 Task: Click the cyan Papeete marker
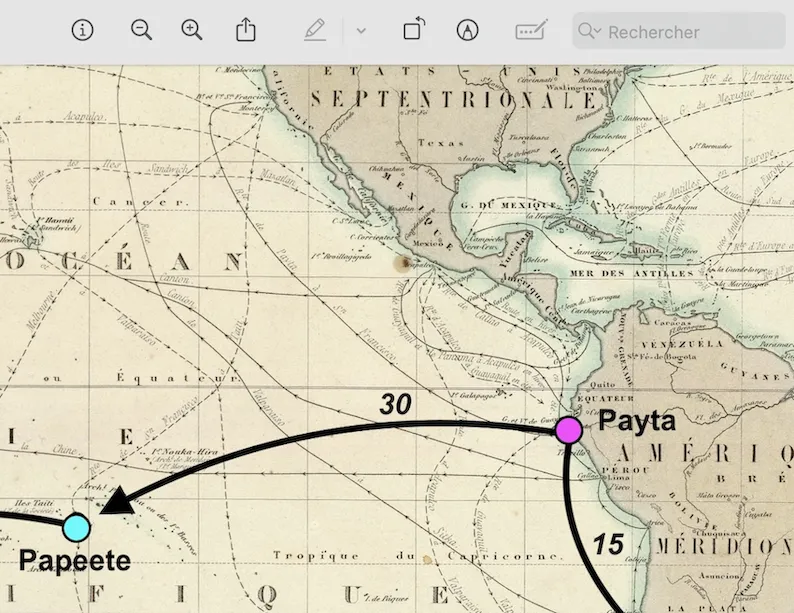(x=77, y=527)
